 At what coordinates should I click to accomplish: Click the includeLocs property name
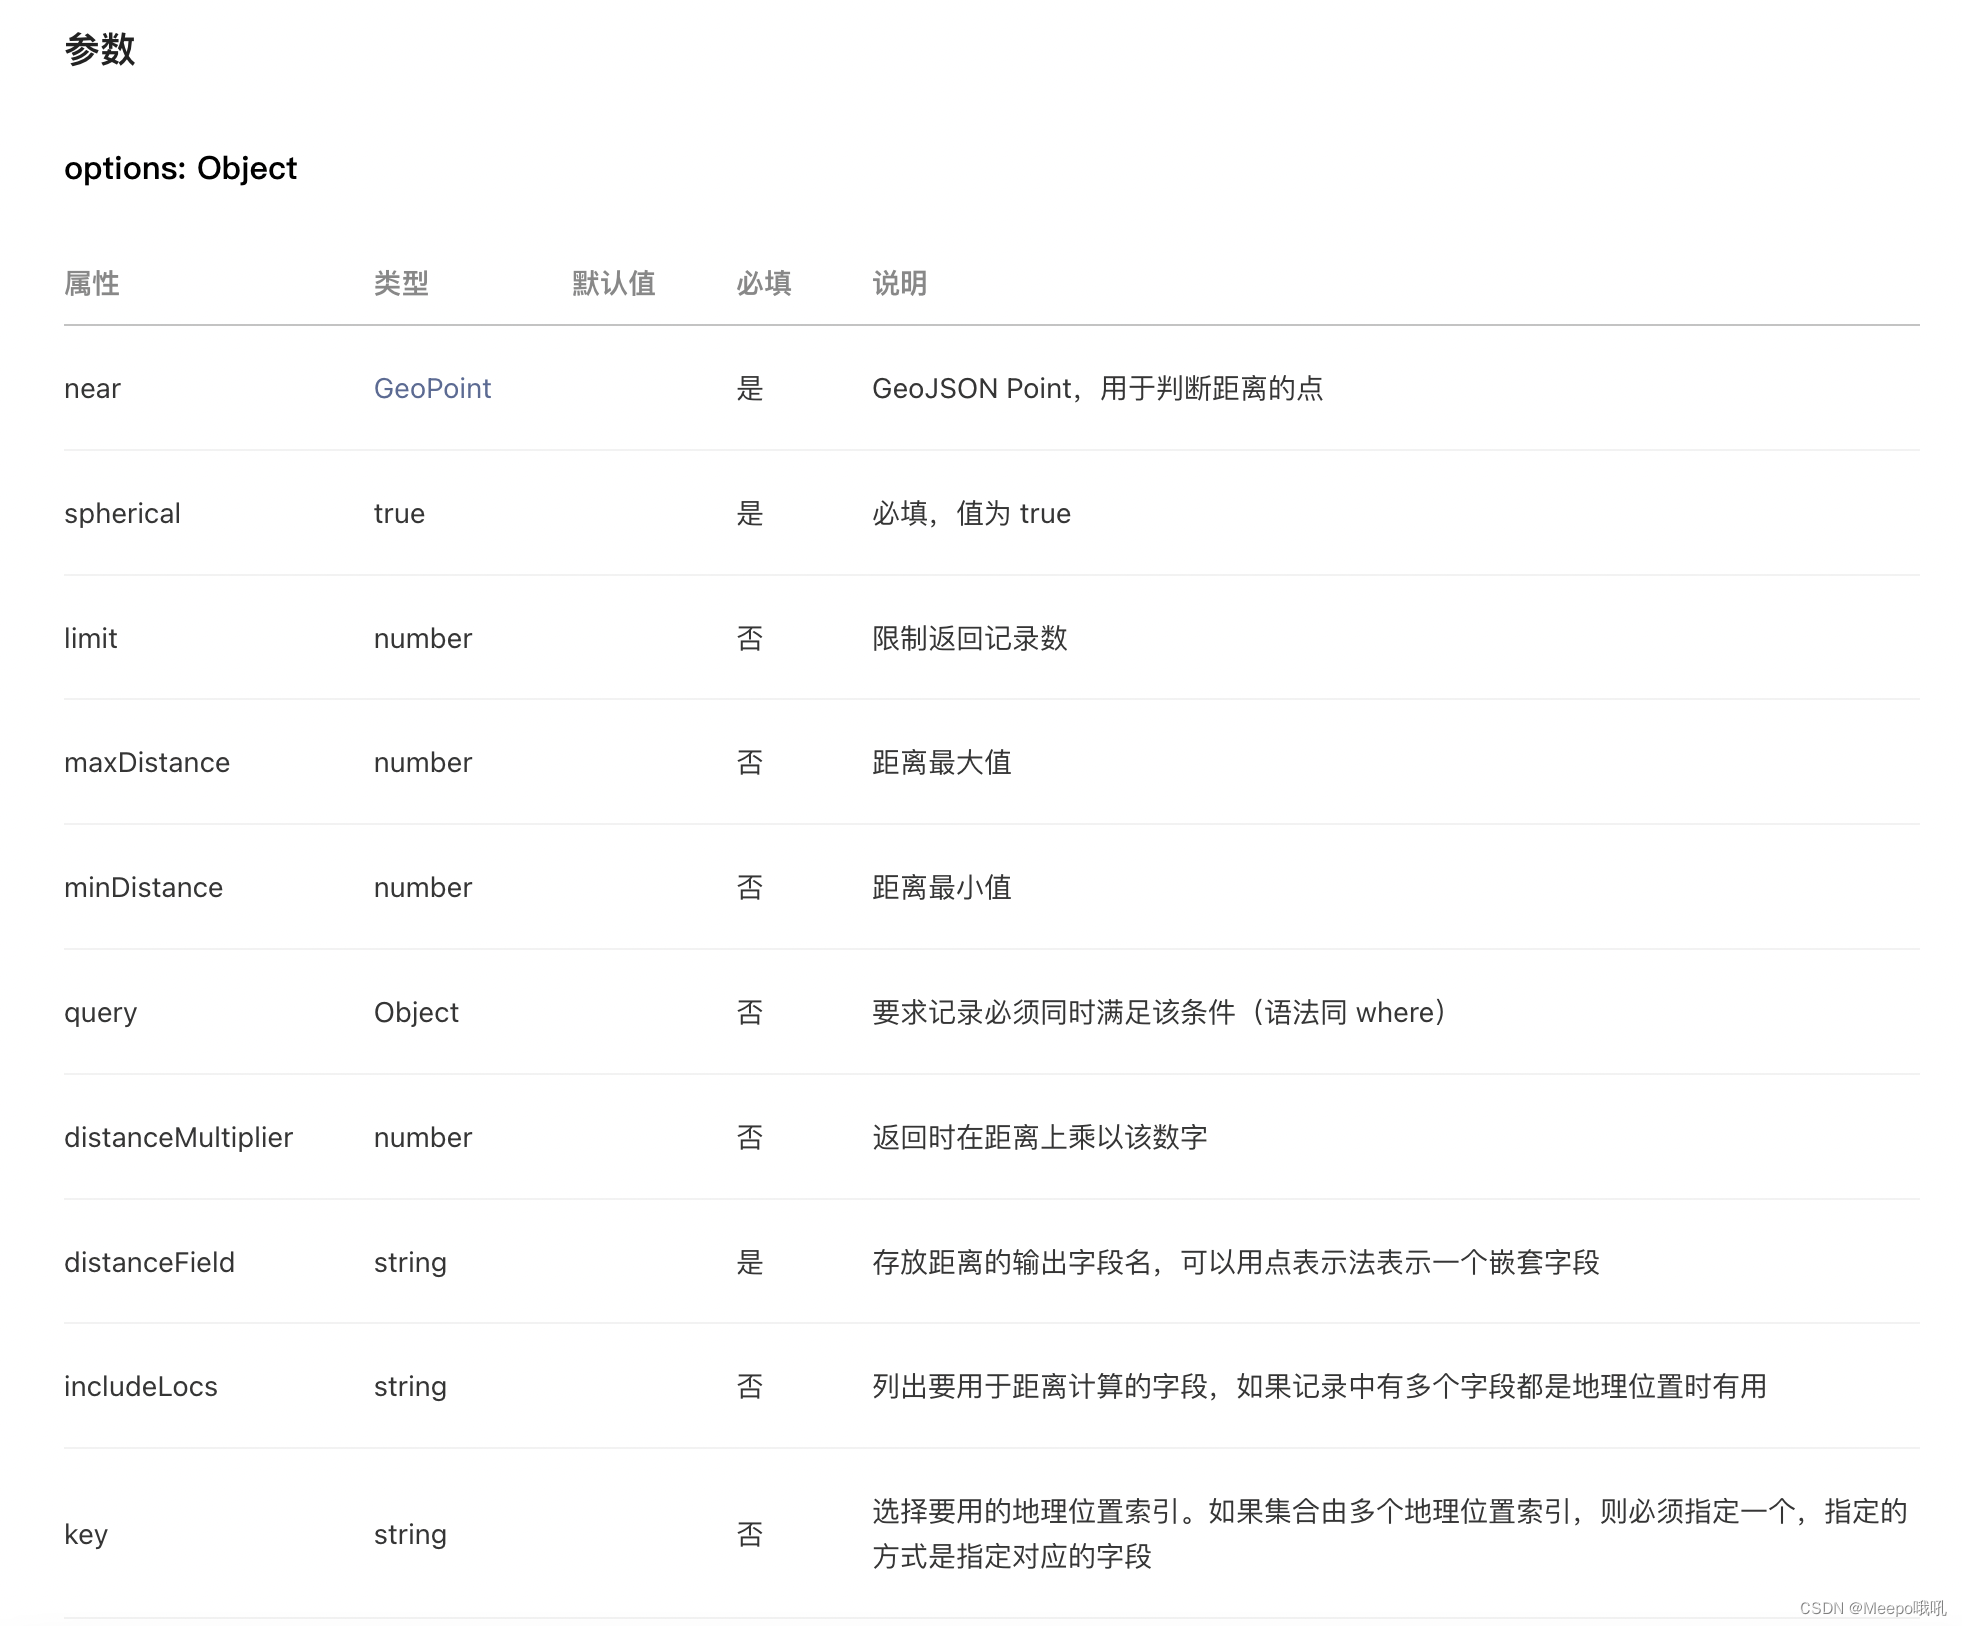tap(140, 1386)
